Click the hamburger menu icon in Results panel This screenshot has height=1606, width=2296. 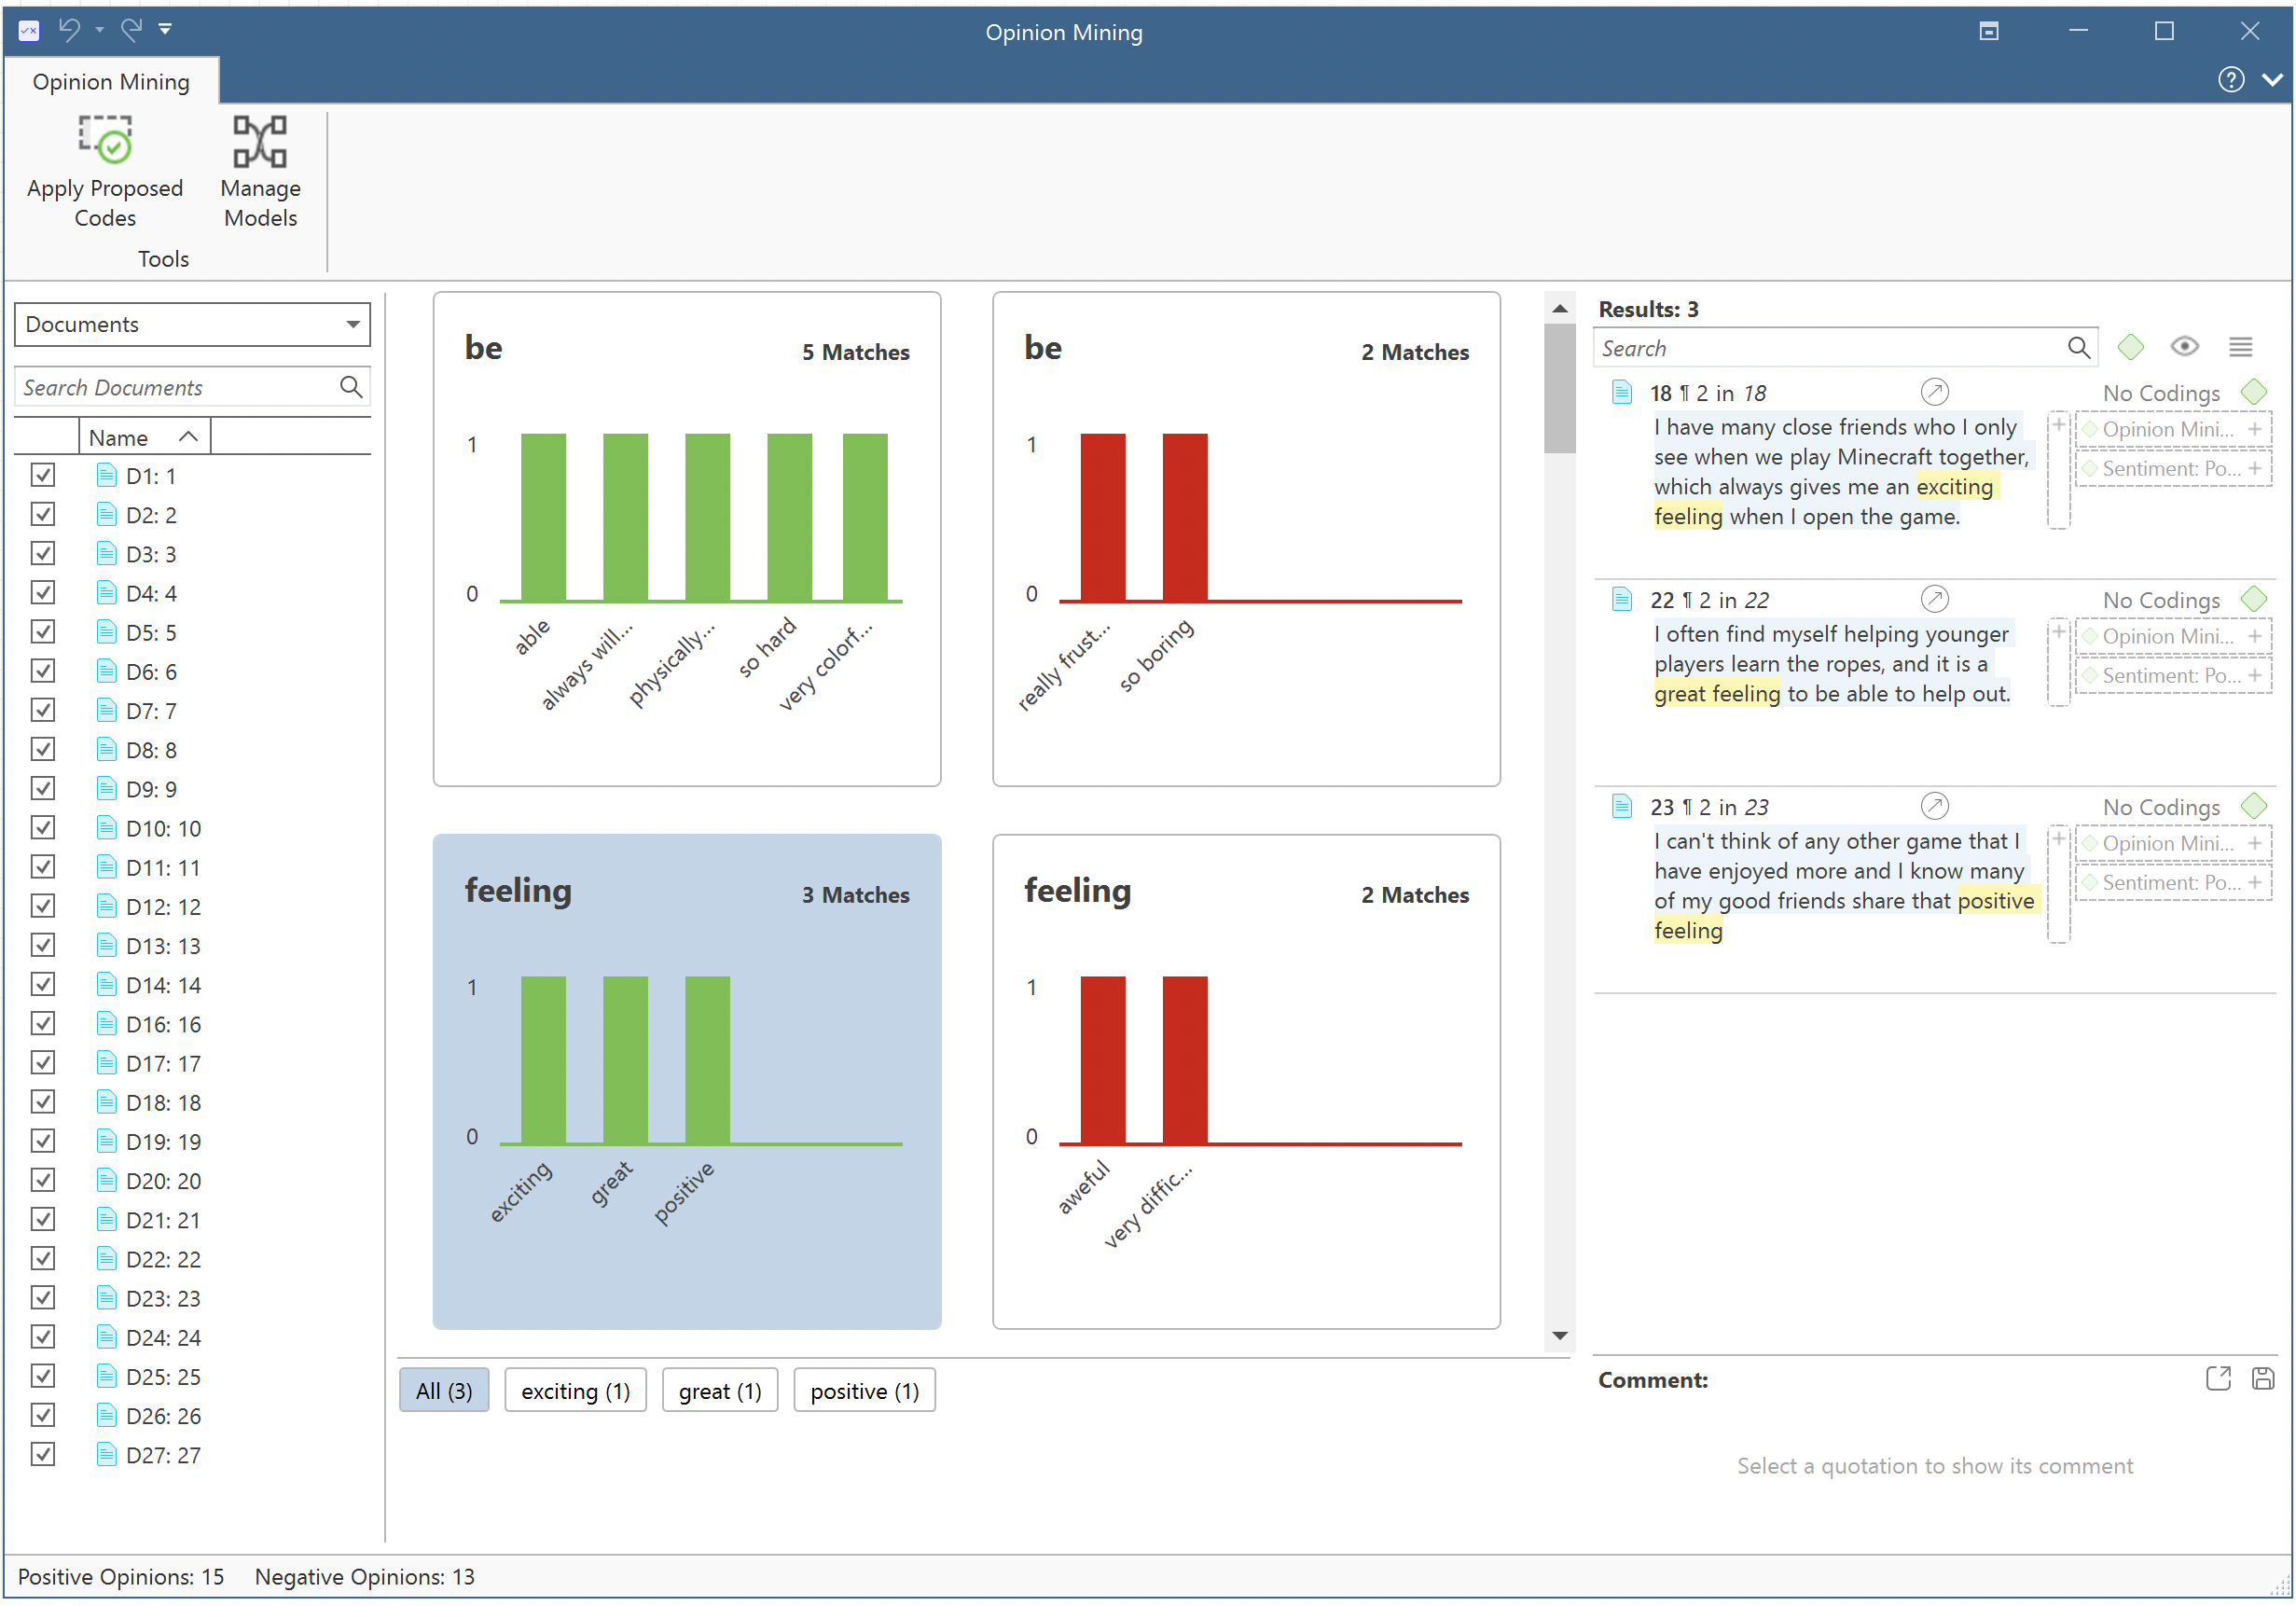[x=2240, y=347]
